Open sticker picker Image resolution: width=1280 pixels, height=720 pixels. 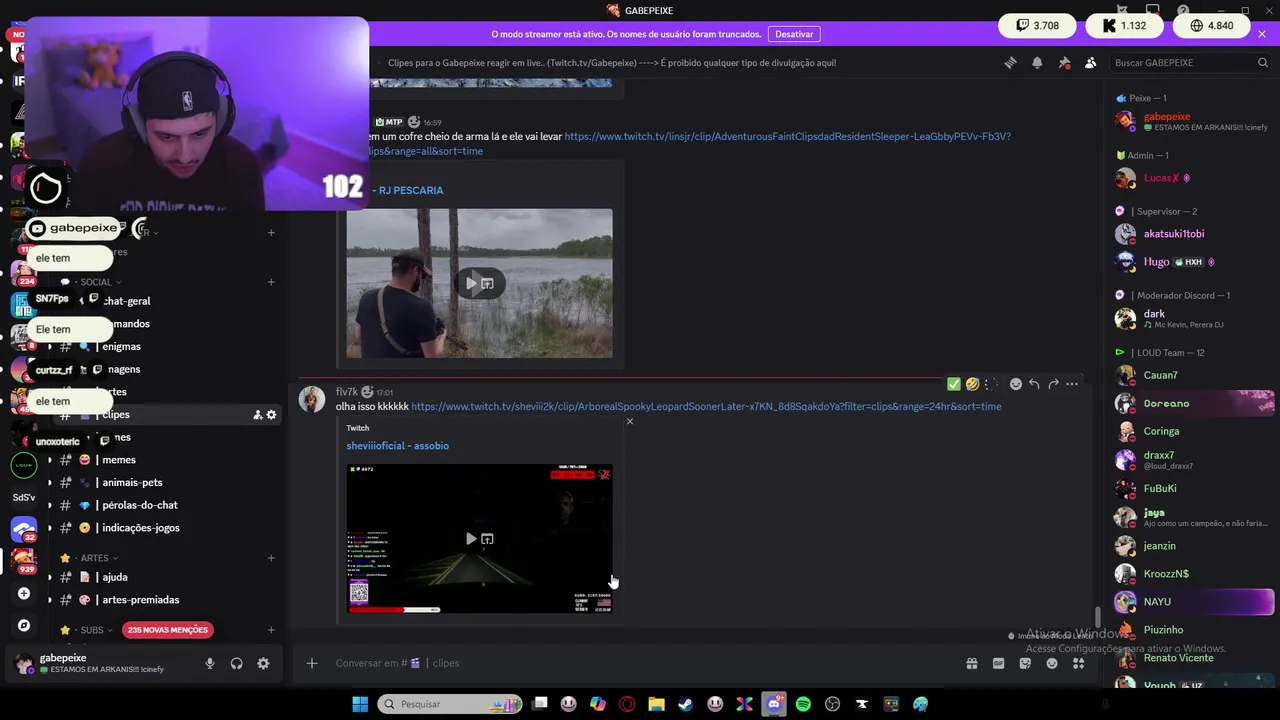pos(1025,663)
